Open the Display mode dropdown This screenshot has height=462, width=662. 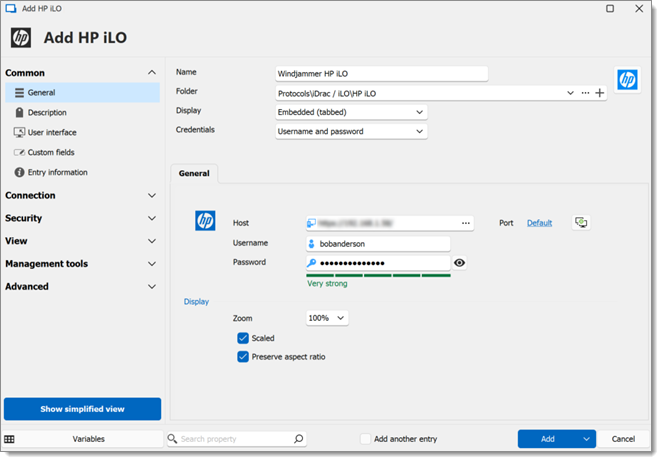click(351, 112)
